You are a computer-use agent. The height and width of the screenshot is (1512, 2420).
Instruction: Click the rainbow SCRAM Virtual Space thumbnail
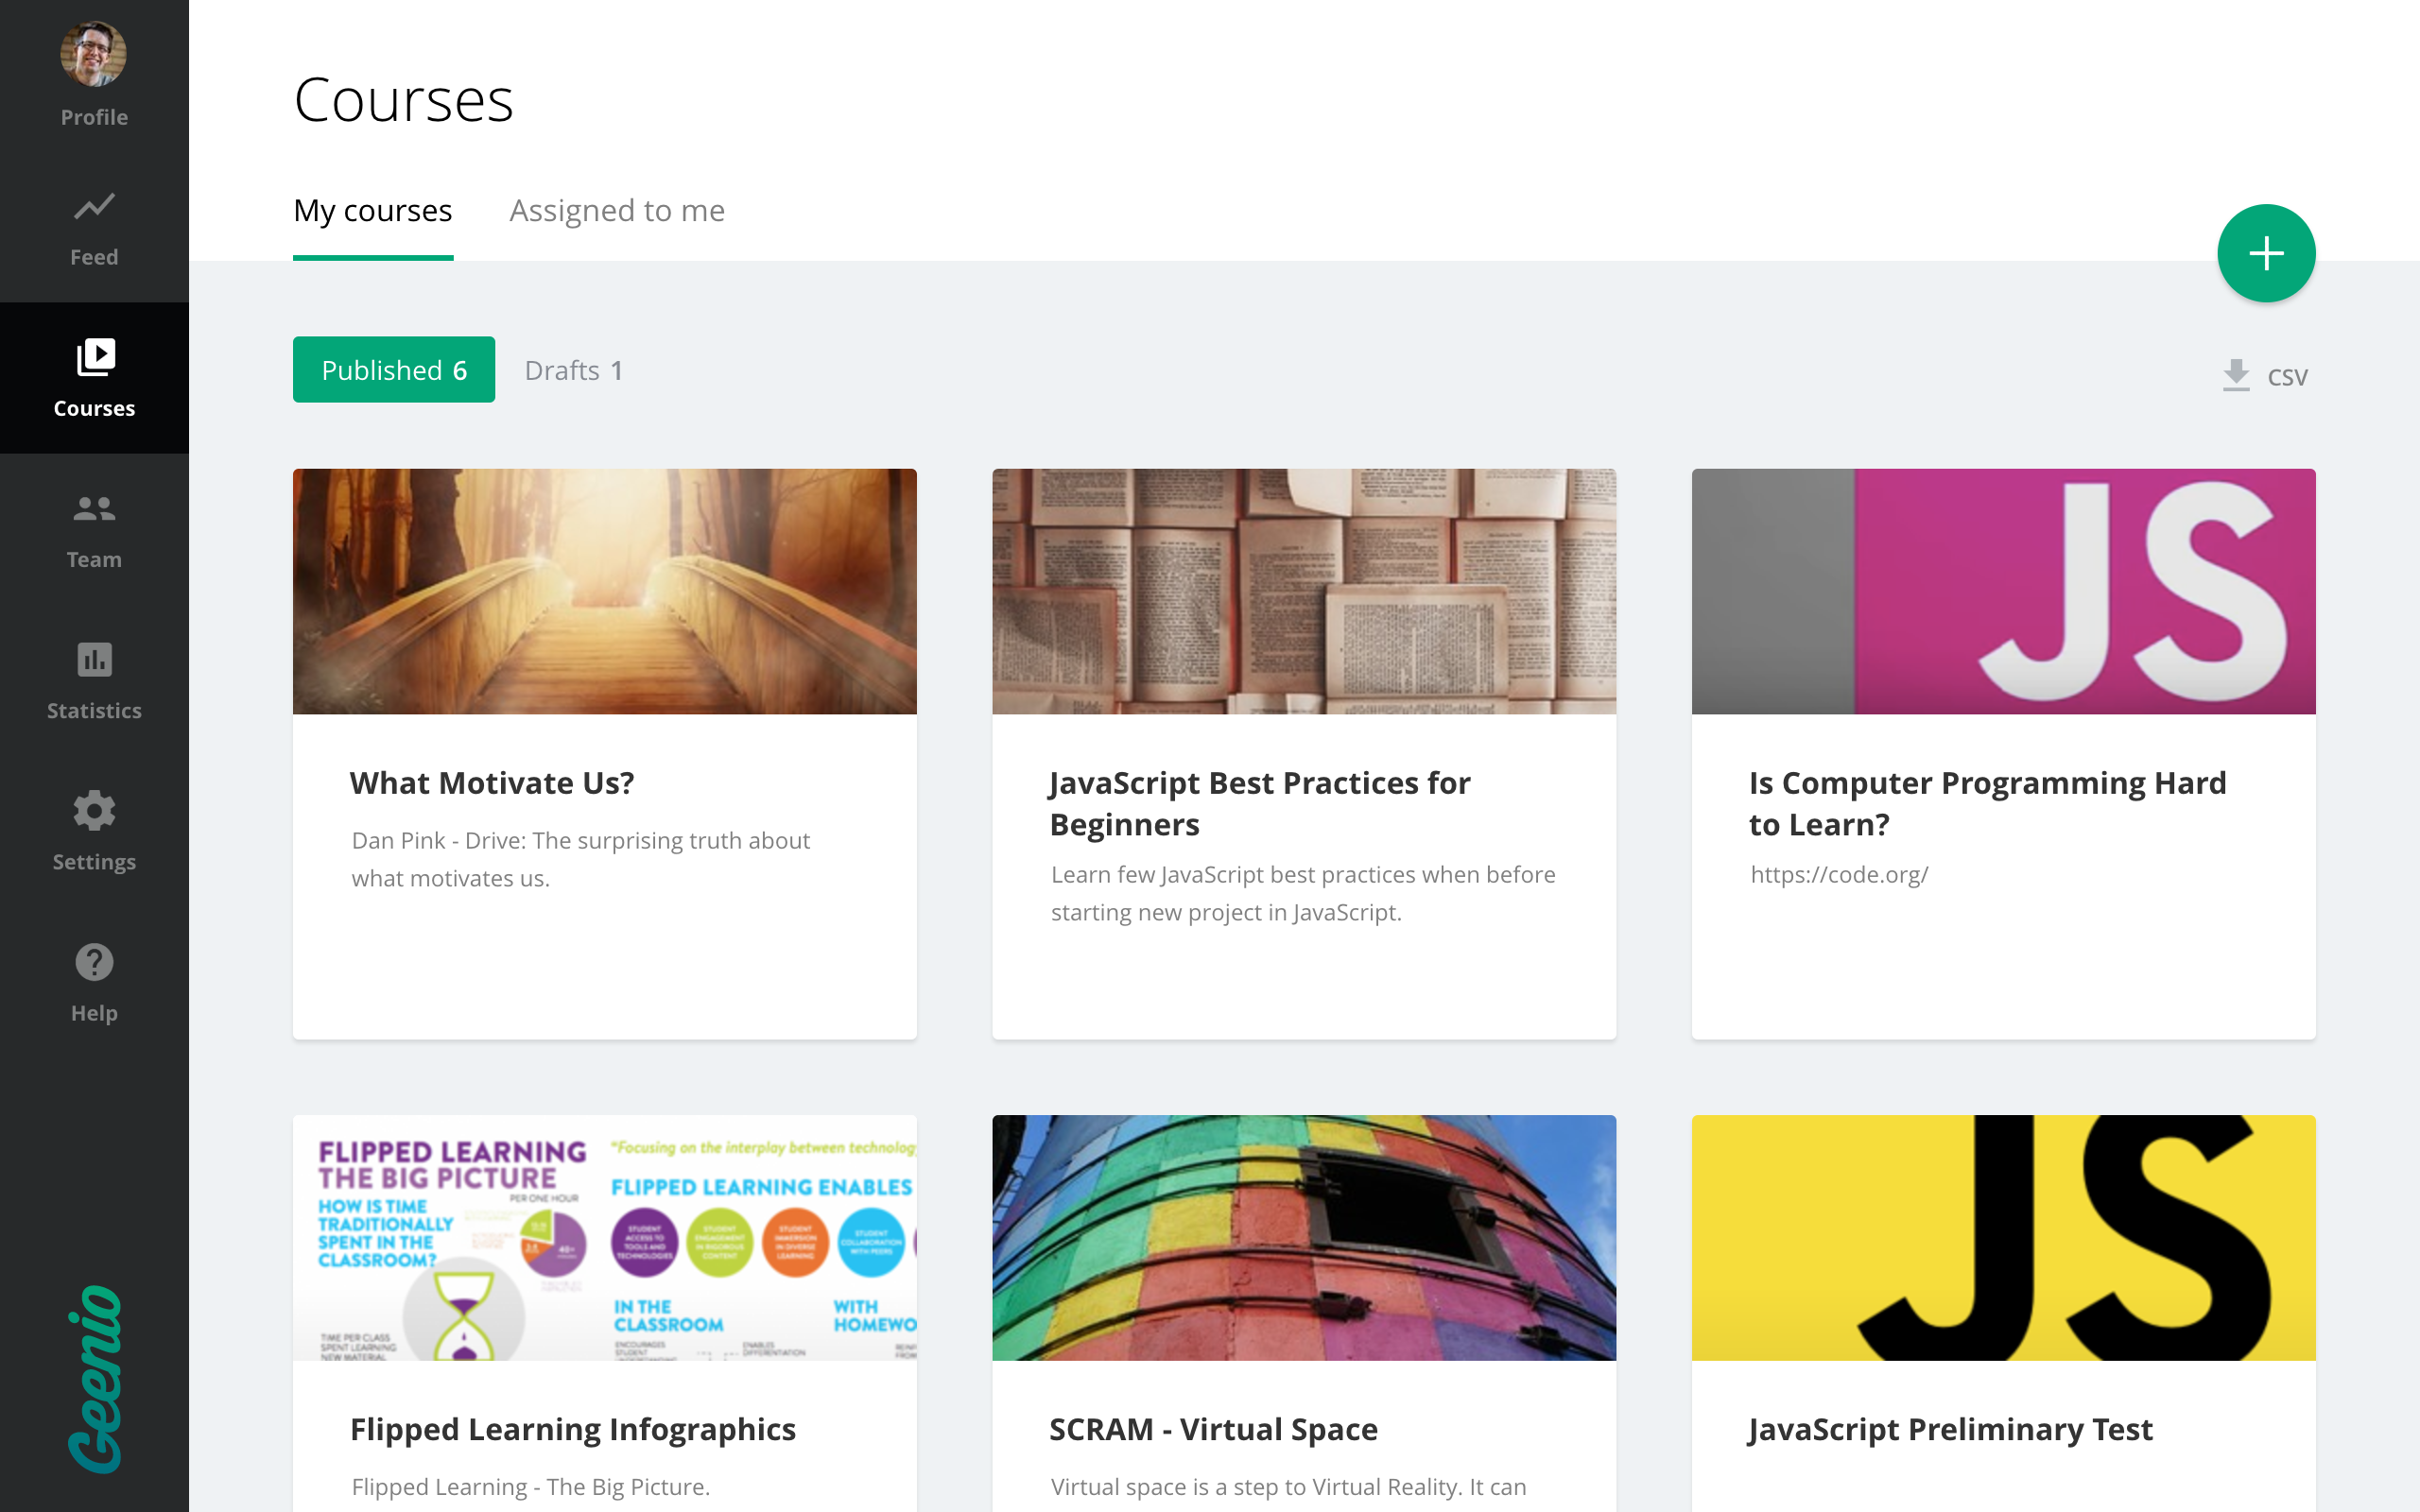coord(1303,1237)
